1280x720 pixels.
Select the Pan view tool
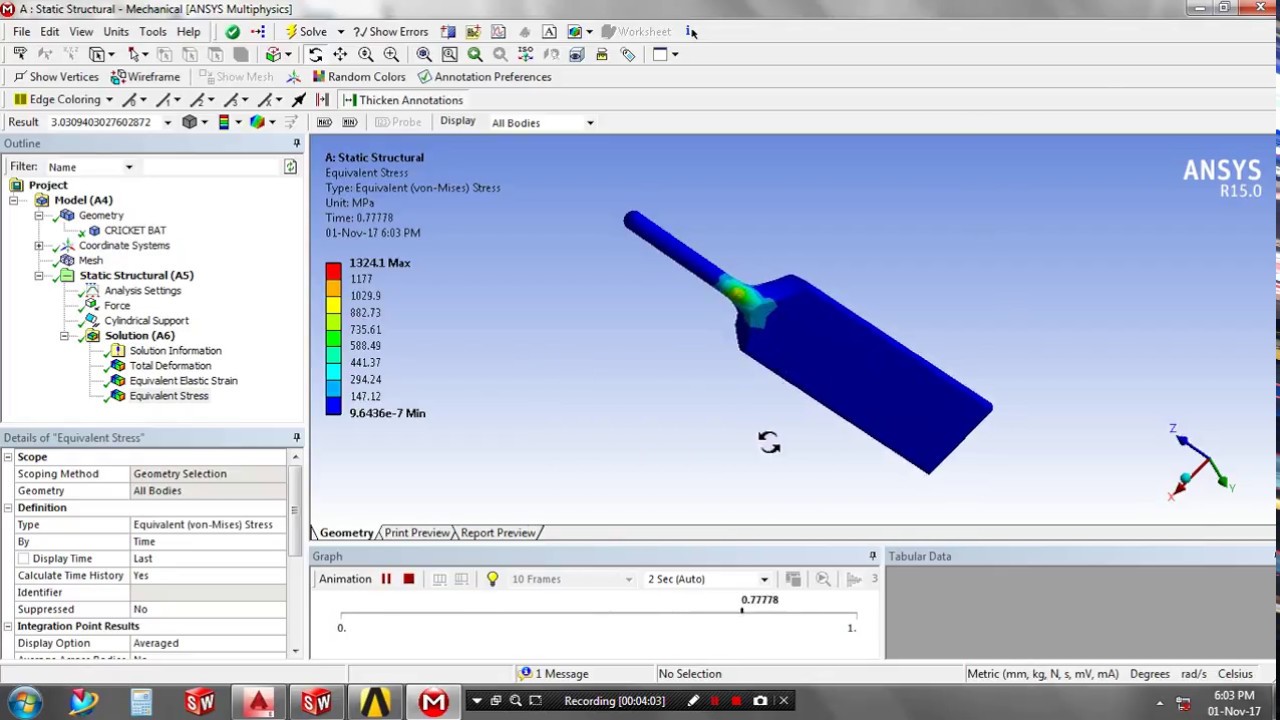341,55
